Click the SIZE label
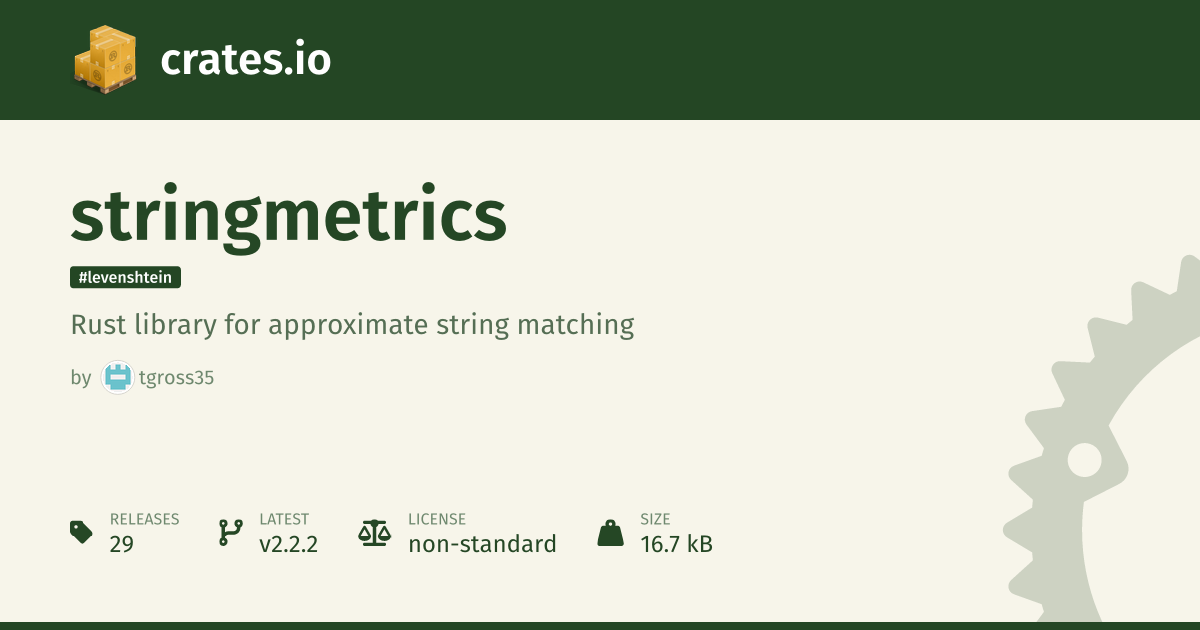This screenshot has height=630, width=1200. [x=655, y=519]
